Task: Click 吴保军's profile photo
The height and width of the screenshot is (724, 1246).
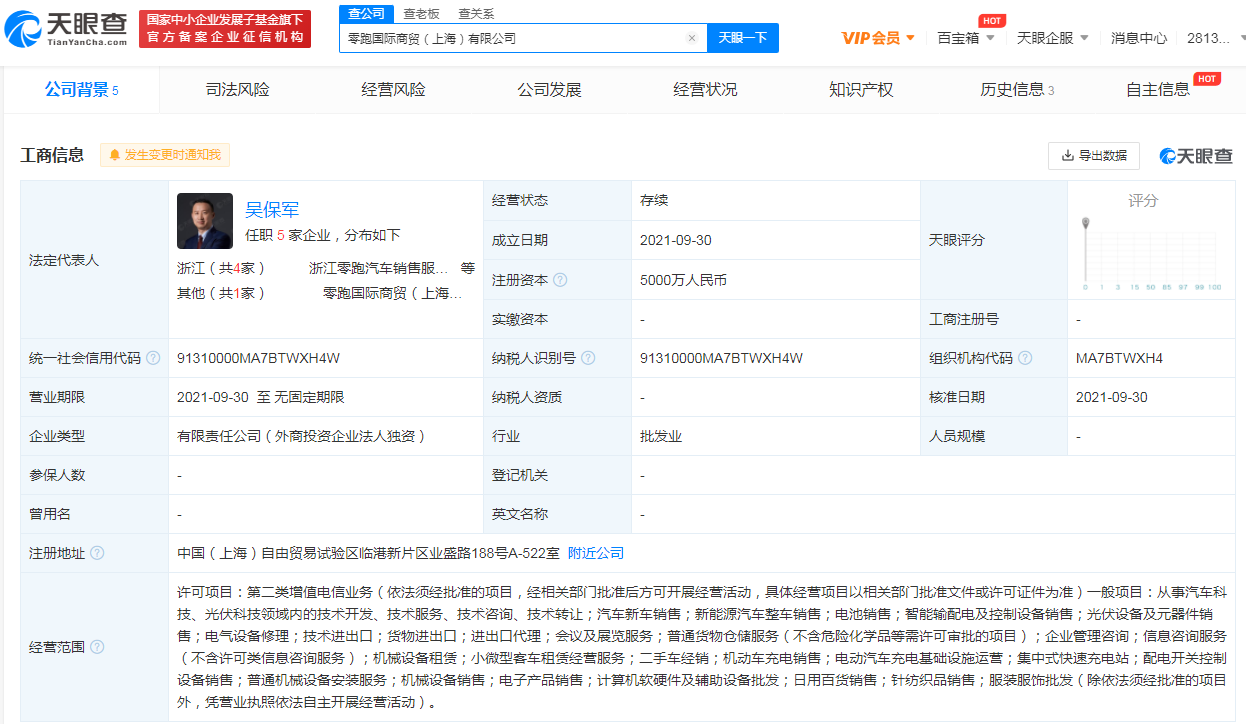Action: point(205,221)
